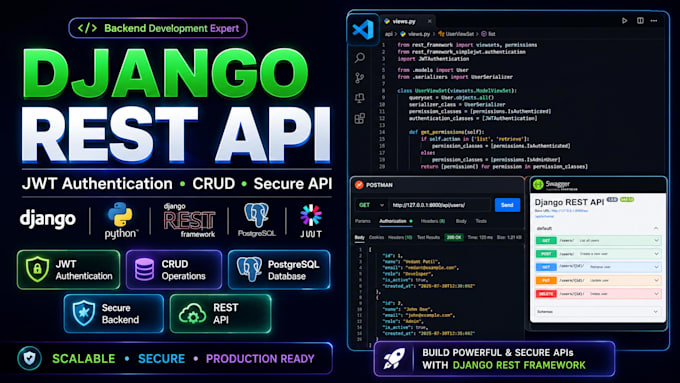The height and width of the screenshot is (383, 680).
Task: Click the red DELETE method badge in Swagger
Action: [x=546, y=294]
